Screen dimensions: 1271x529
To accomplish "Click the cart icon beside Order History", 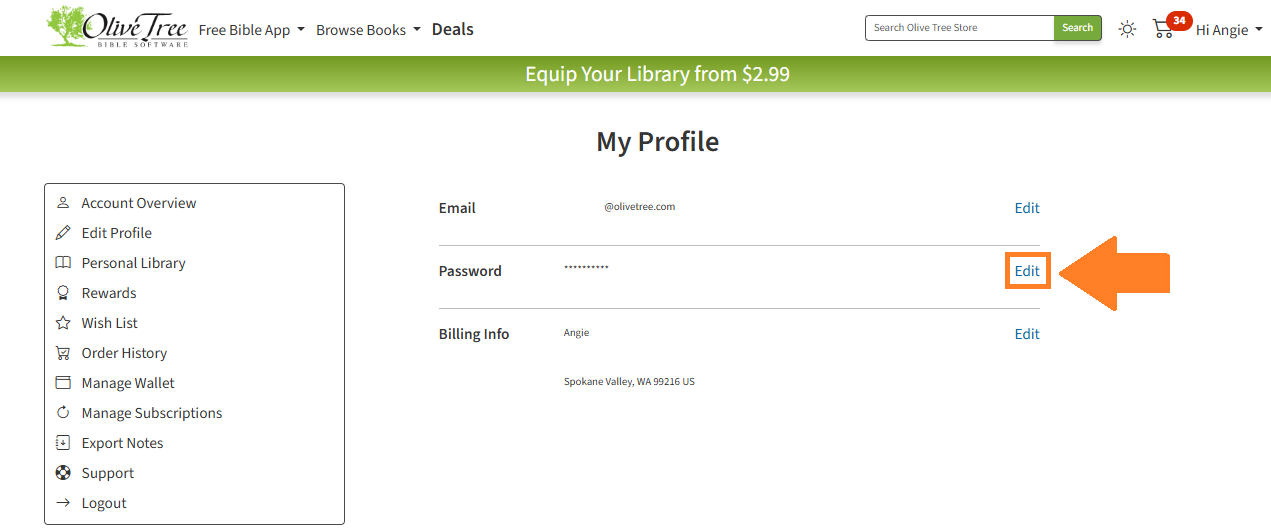I will pos(63,353).
